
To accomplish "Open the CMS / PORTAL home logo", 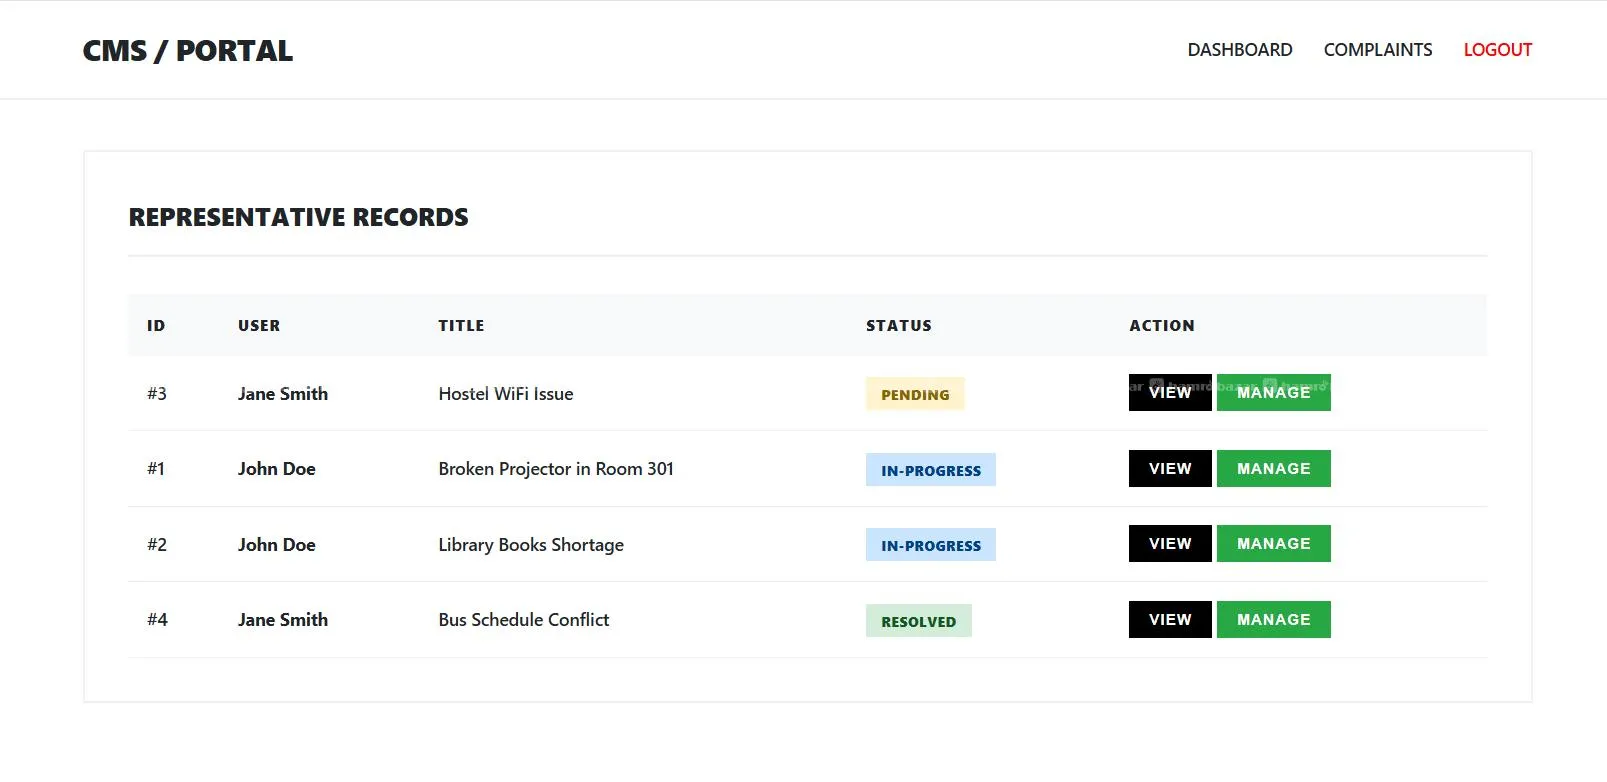I will tap(187, 51).
